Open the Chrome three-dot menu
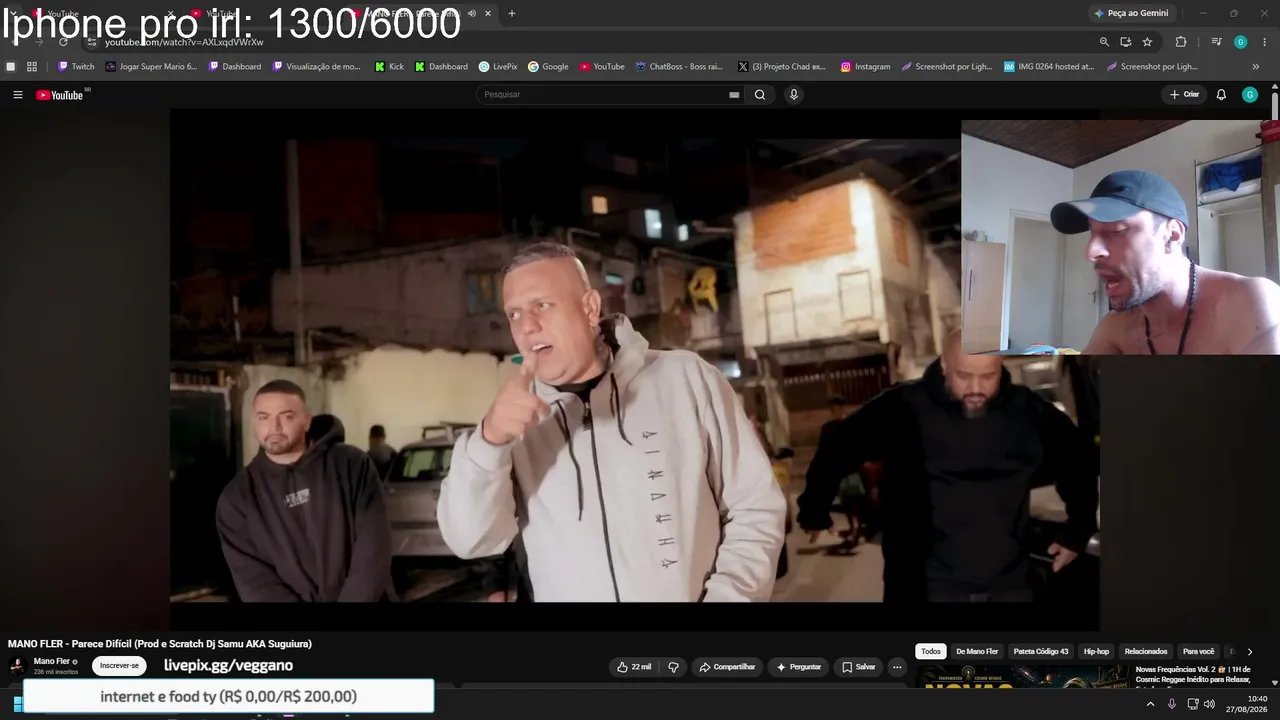 1265,42
